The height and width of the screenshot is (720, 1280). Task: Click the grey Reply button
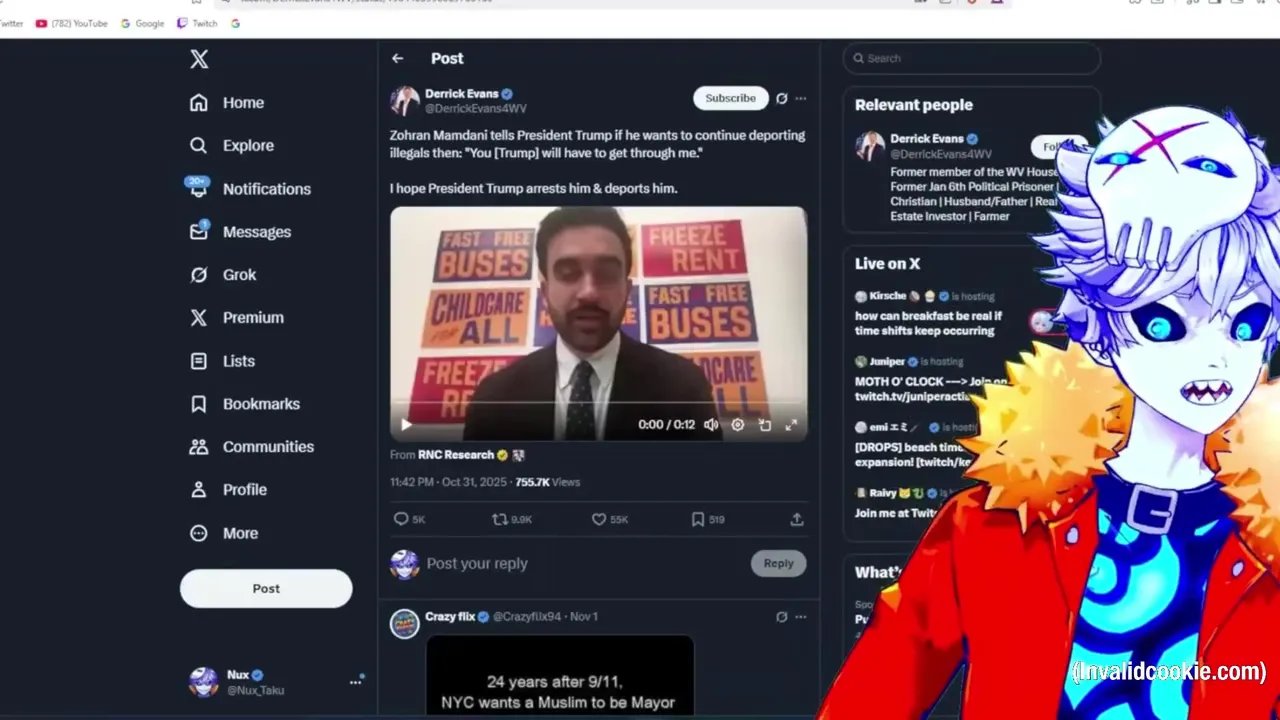(x=778, y=564)
